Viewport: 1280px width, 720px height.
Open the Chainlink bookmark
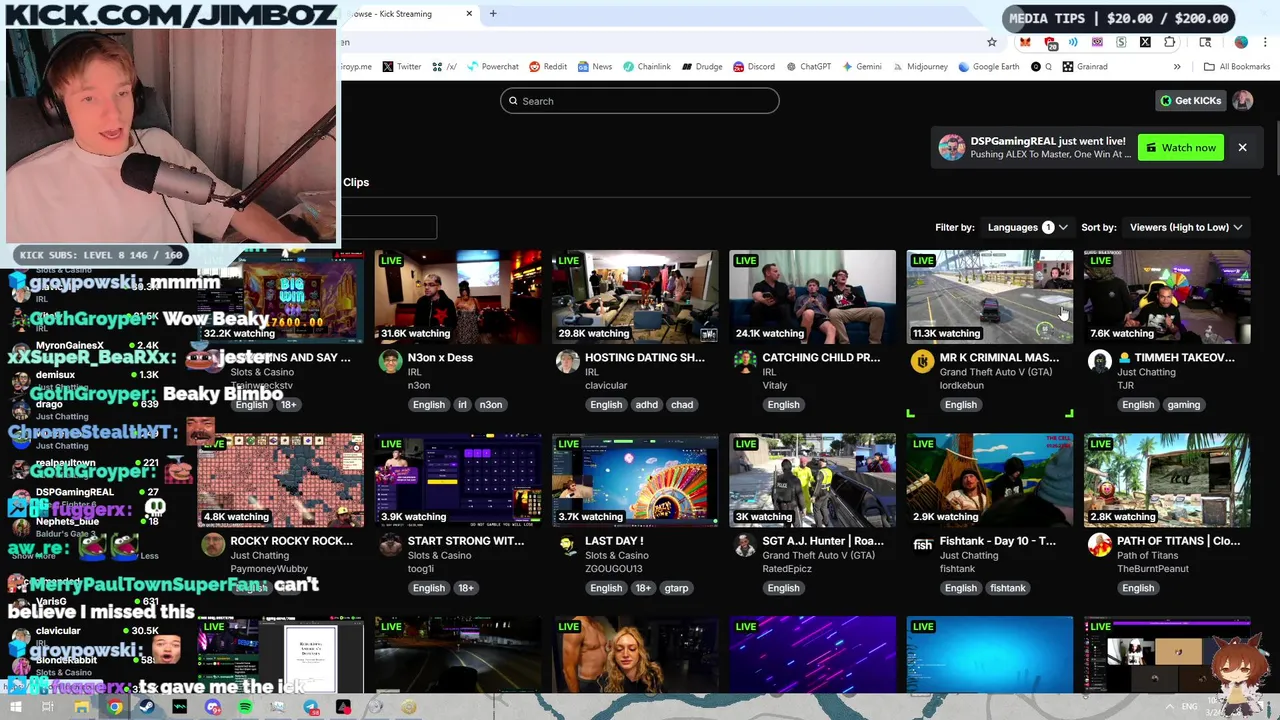pyautogui.click(x=646, y=67)
